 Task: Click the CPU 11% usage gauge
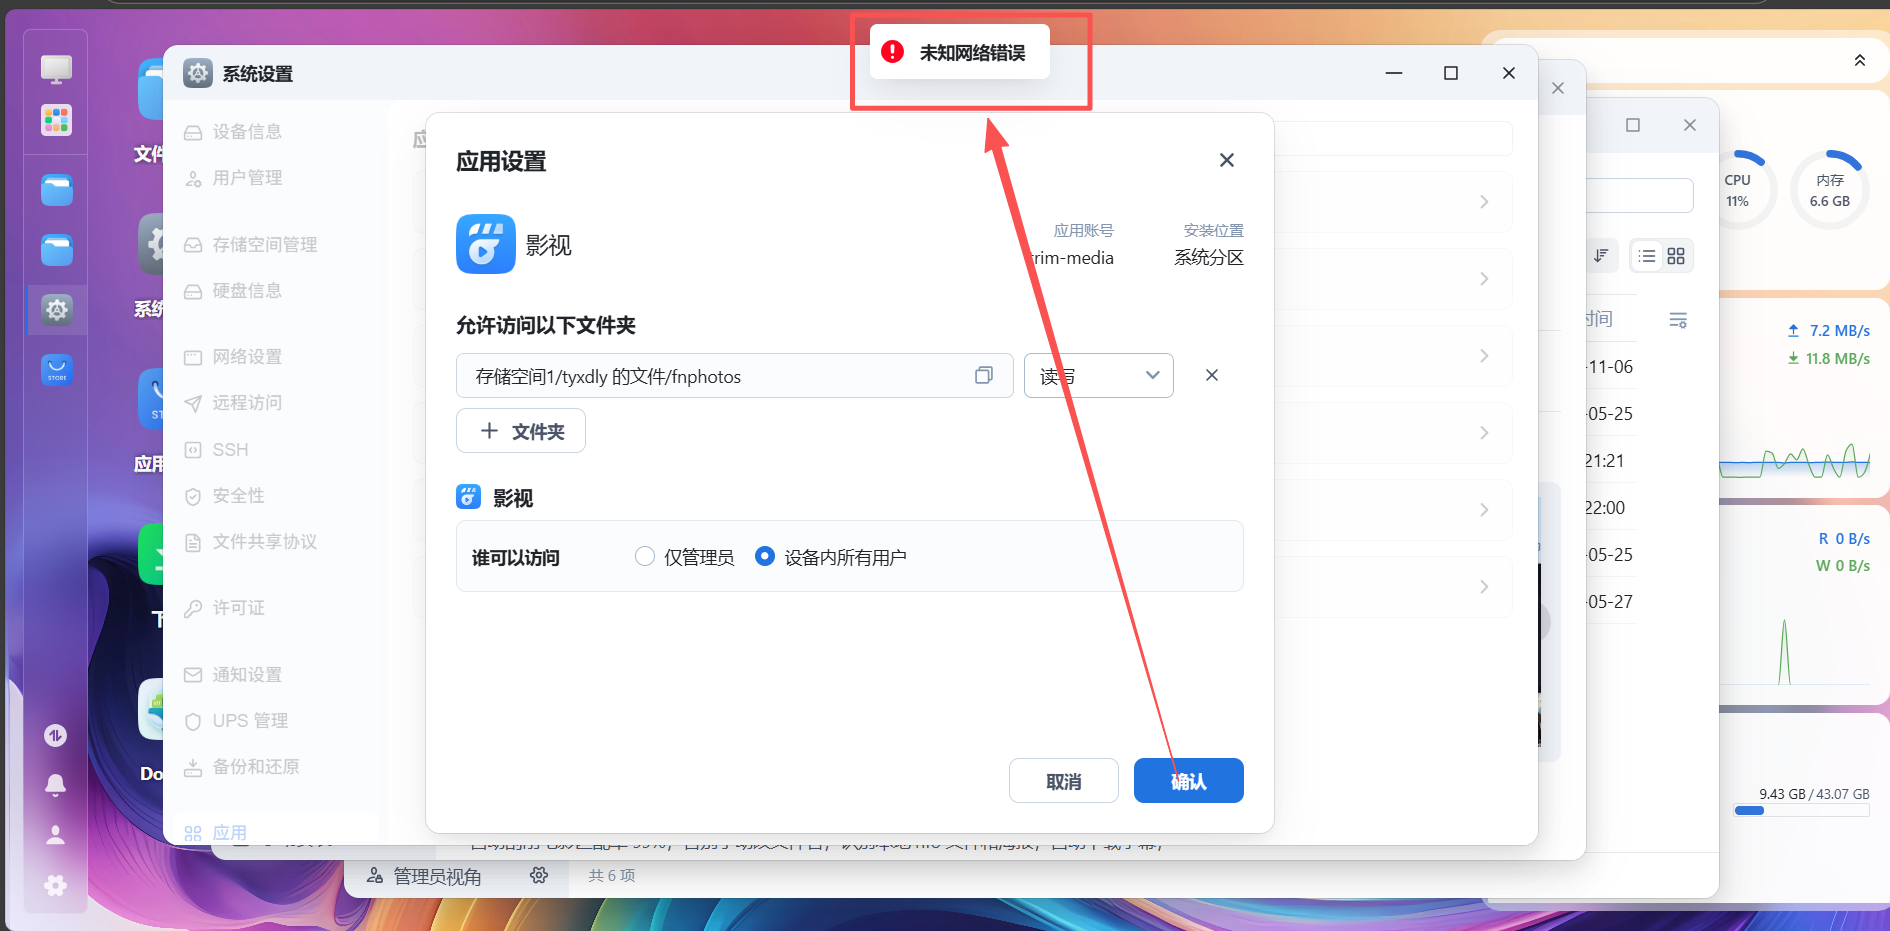click(1739, 190)
